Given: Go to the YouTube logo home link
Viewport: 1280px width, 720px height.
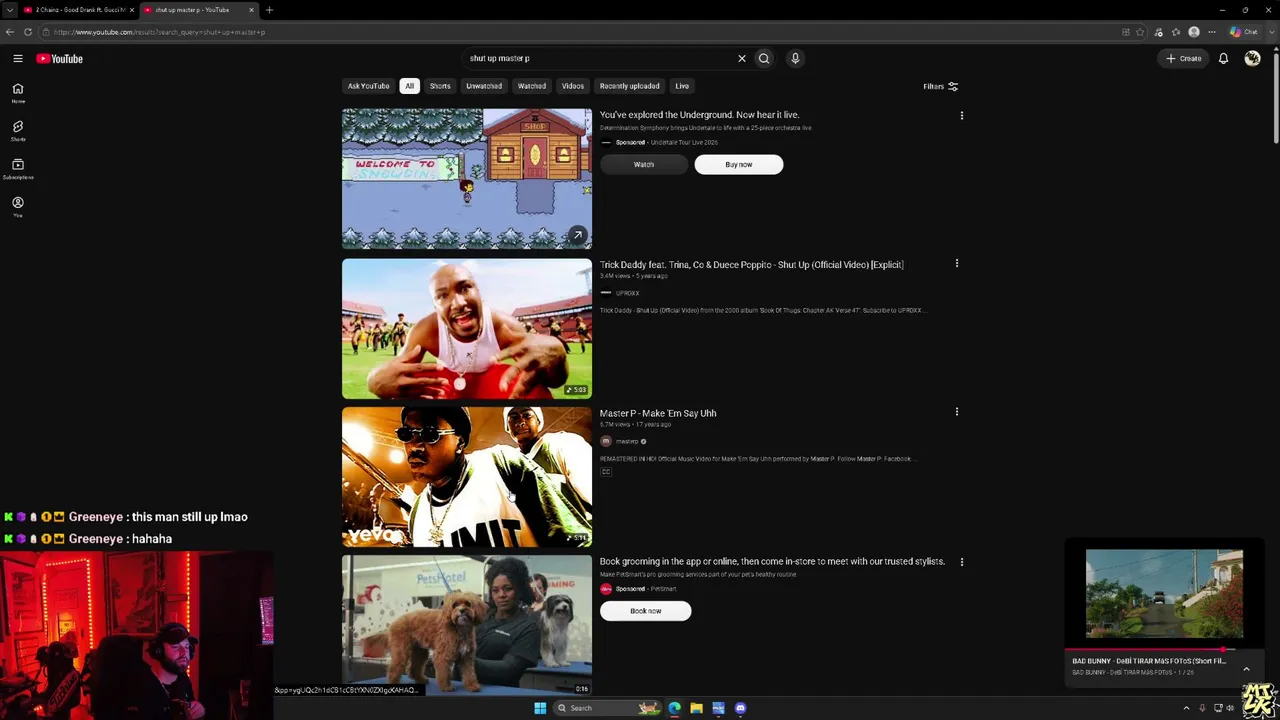Looking at the screenshot, I should tap(60, 58).
